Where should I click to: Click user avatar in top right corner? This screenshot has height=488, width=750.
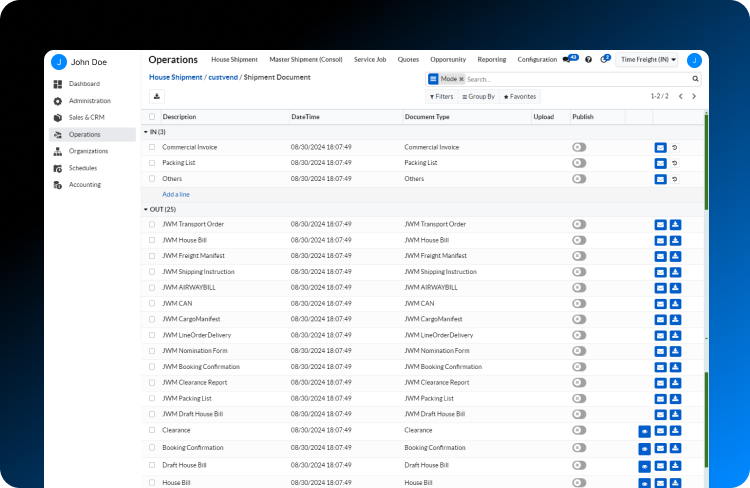tap(694, 60)
